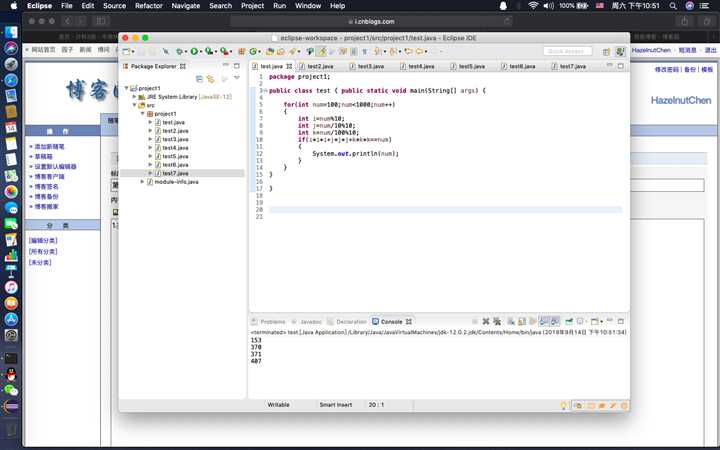Click Remove Launch icon in Console
This screenshot has width=720, height=450.
tap(486, 321)
